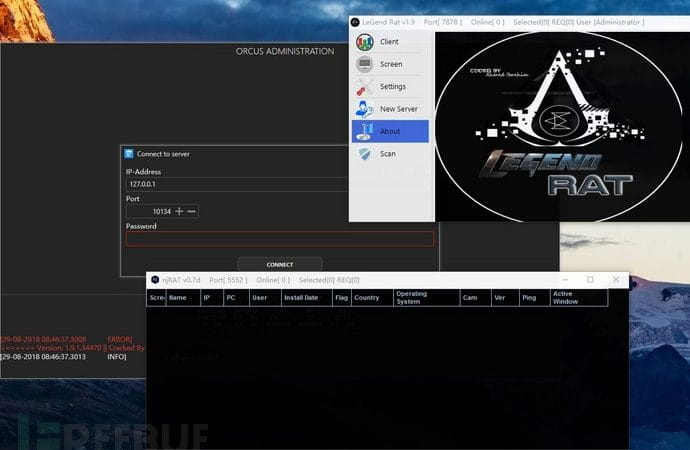690x450 pixels.
Task: Click the Ver column header in njRAT
Action: pyautogui.click(x=505, y=298)
